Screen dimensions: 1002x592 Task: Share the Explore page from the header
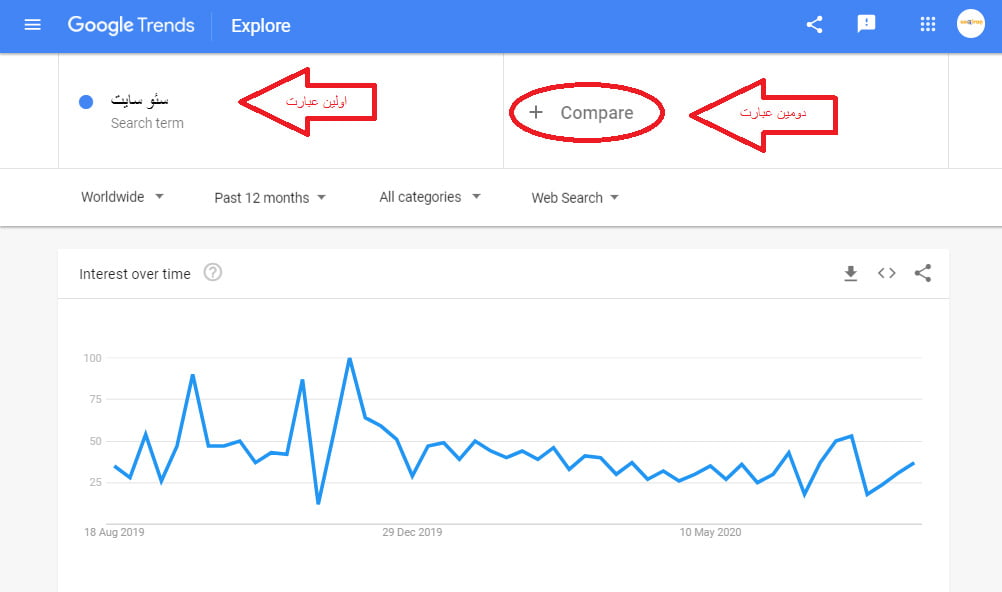click(x=814, y=25)
